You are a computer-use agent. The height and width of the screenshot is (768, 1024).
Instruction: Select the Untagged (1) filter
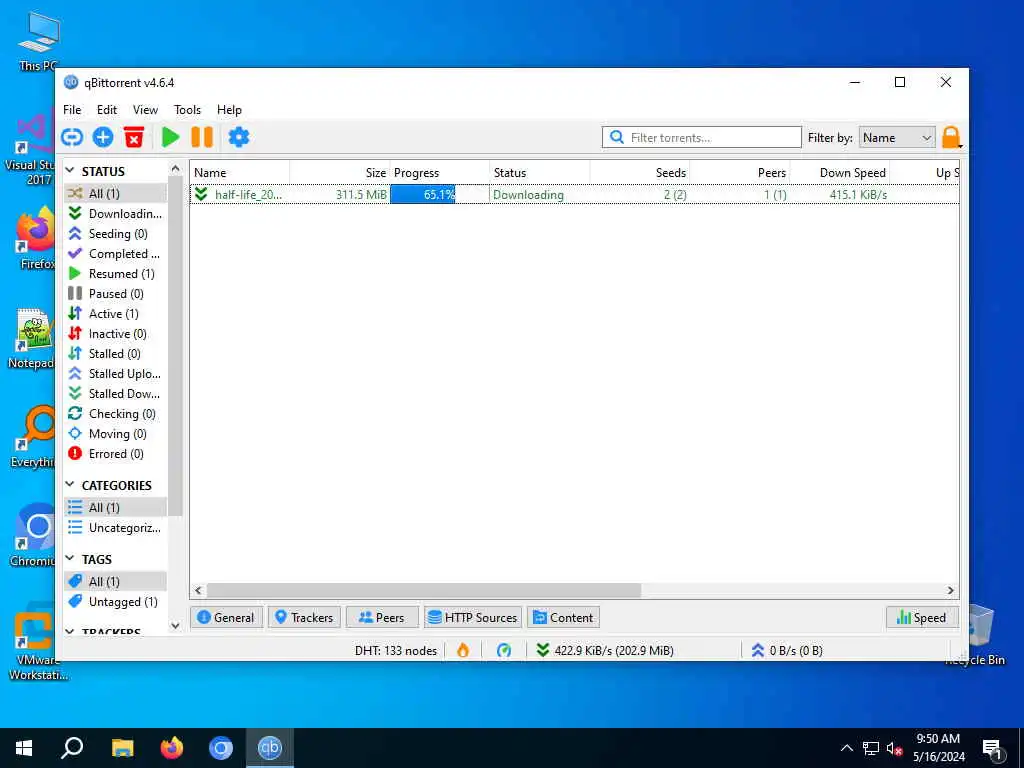point(116,601)
